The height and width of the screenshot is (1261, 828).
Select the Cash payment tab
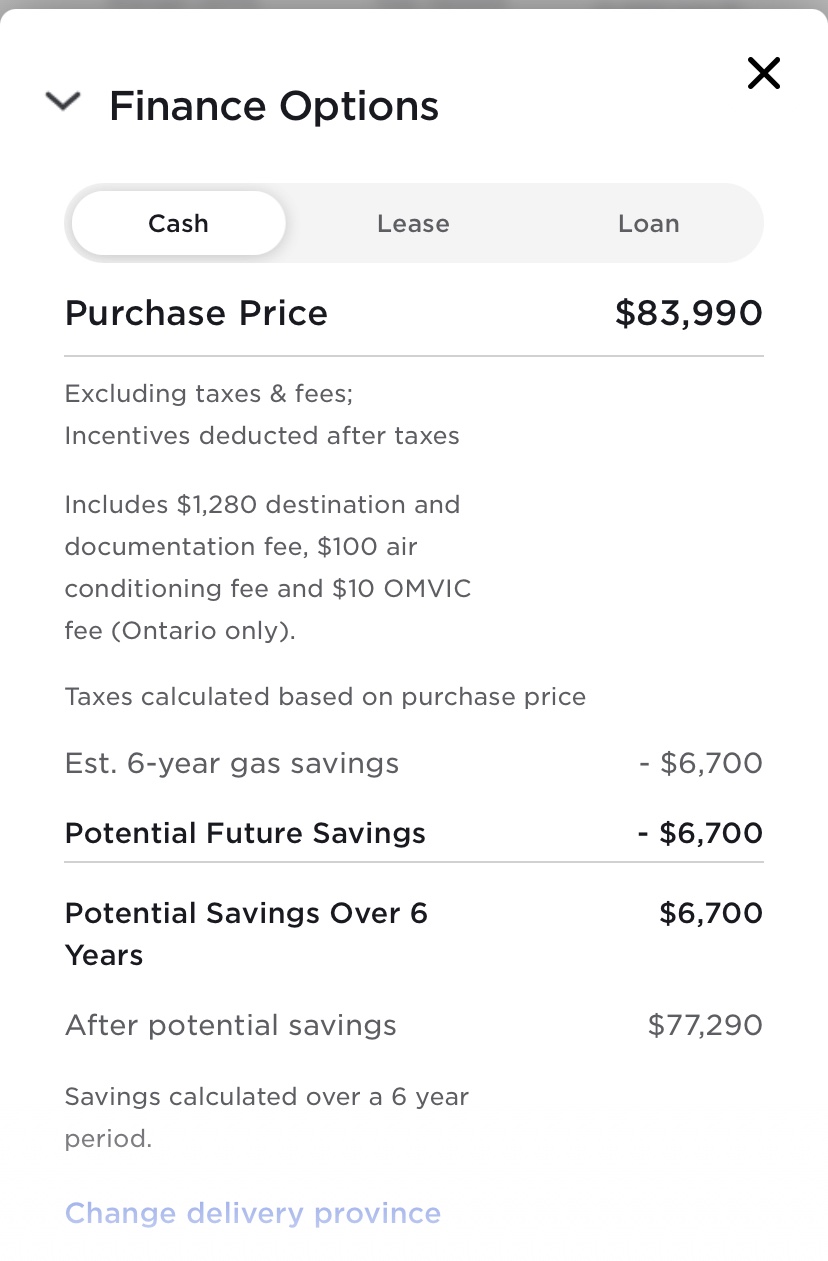[179, 223]
